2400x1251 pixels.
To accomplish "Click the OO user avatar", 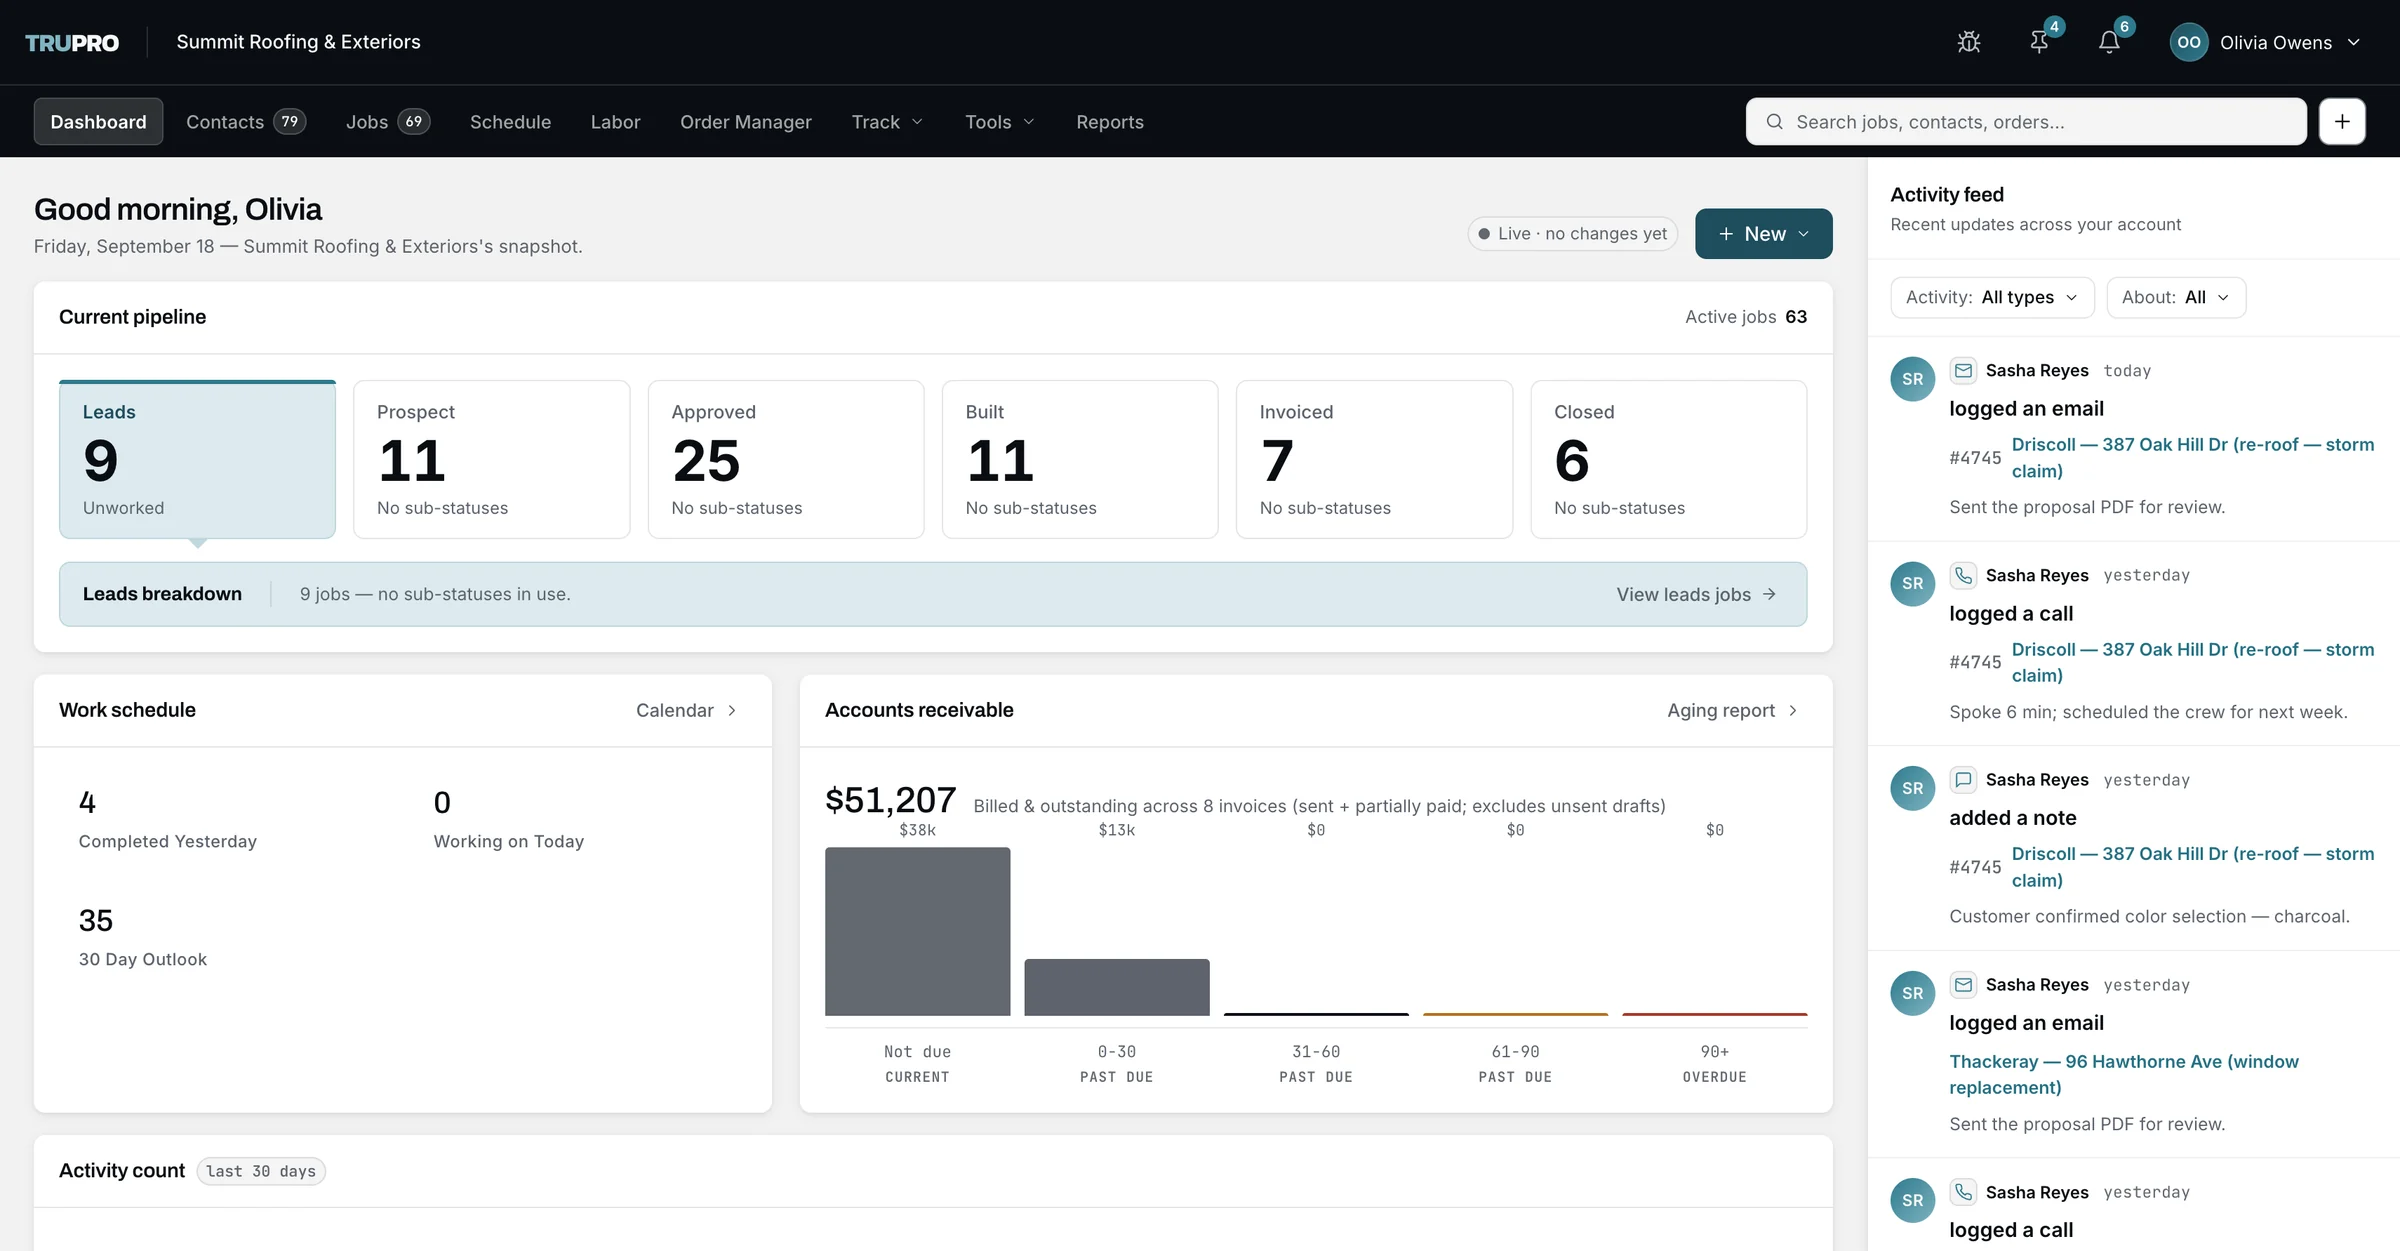I will pos(2189,42).
